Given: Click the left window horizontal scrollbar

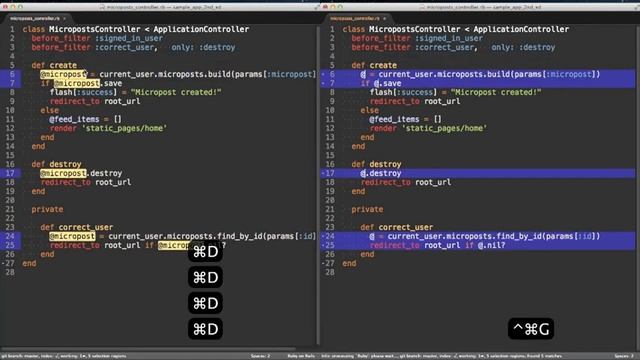Looking at the screenshot, I should pos(148,349).
